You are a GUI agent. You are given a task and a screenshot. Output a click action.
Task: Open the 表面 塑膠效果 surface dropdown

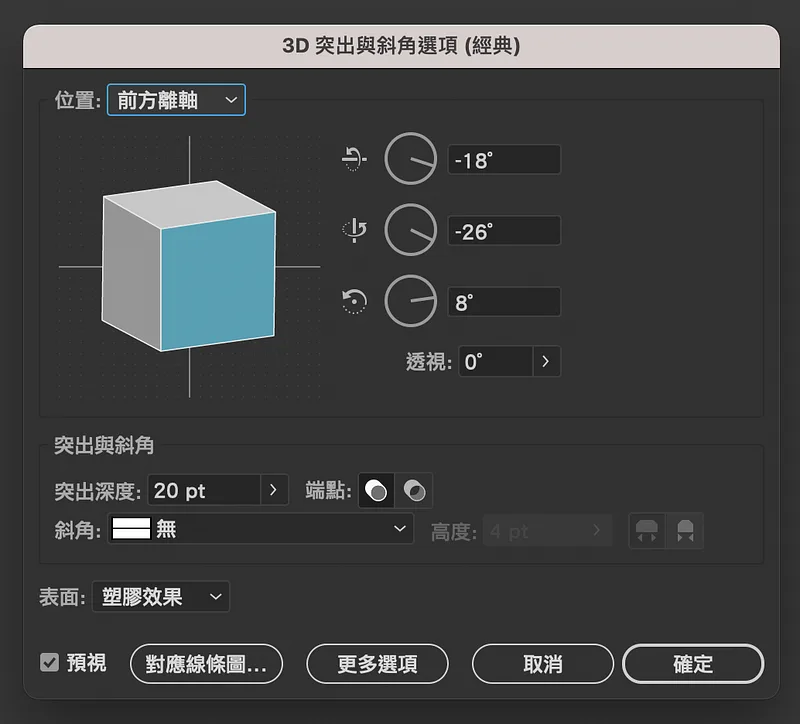pos(161,596)
